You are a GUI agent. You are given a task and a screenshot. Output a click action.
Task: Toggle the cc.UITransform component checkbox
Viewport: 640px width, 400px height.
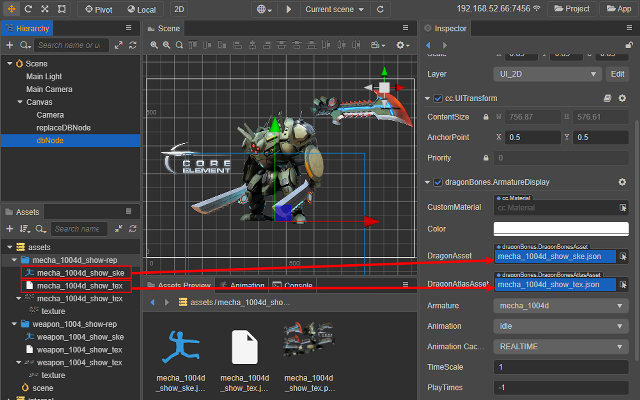click(438, 98)
